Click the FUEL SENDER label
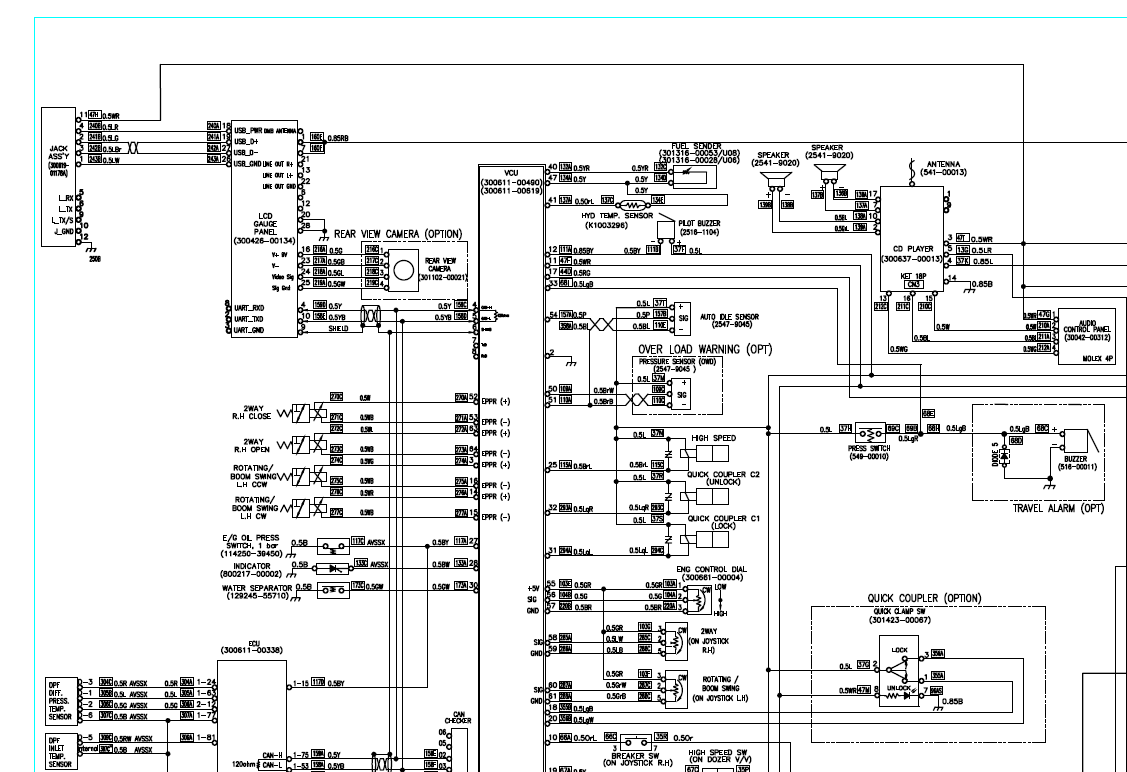 [696, 147]
